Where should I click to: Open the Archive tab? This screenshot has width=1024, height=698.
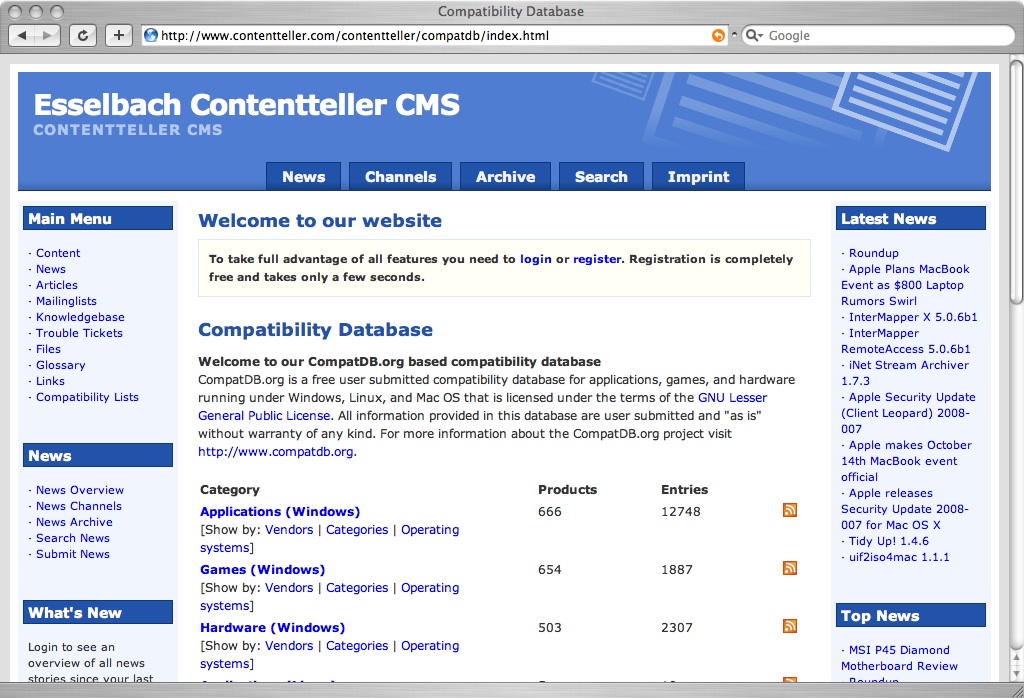click(x=505, y=176)
